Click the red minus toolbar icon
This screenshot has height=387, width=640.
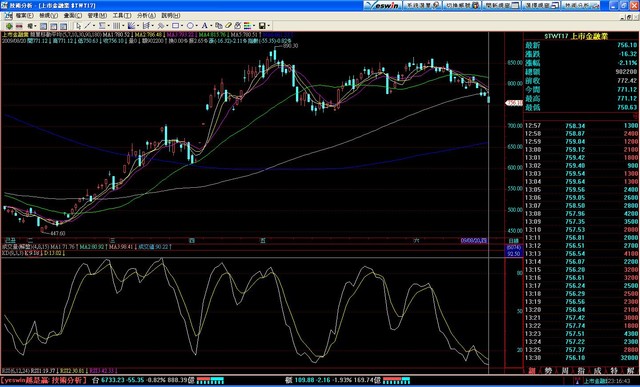(19, 26)
